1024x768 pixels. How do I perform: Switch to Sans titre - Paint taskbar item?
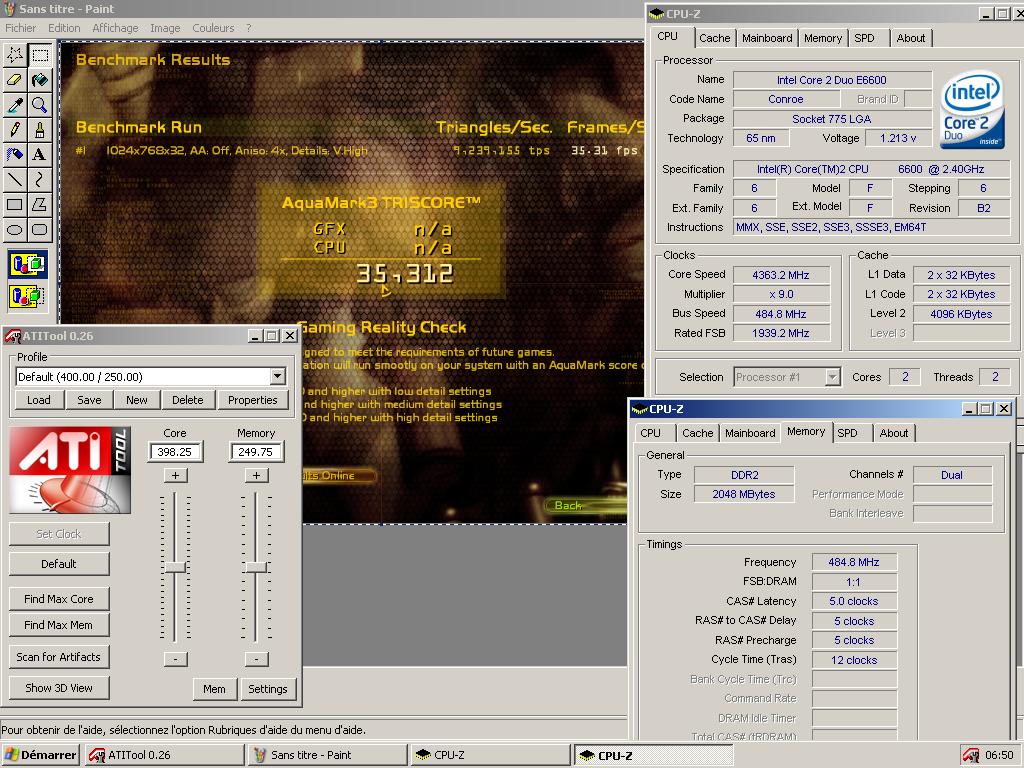tap(327, 756)
